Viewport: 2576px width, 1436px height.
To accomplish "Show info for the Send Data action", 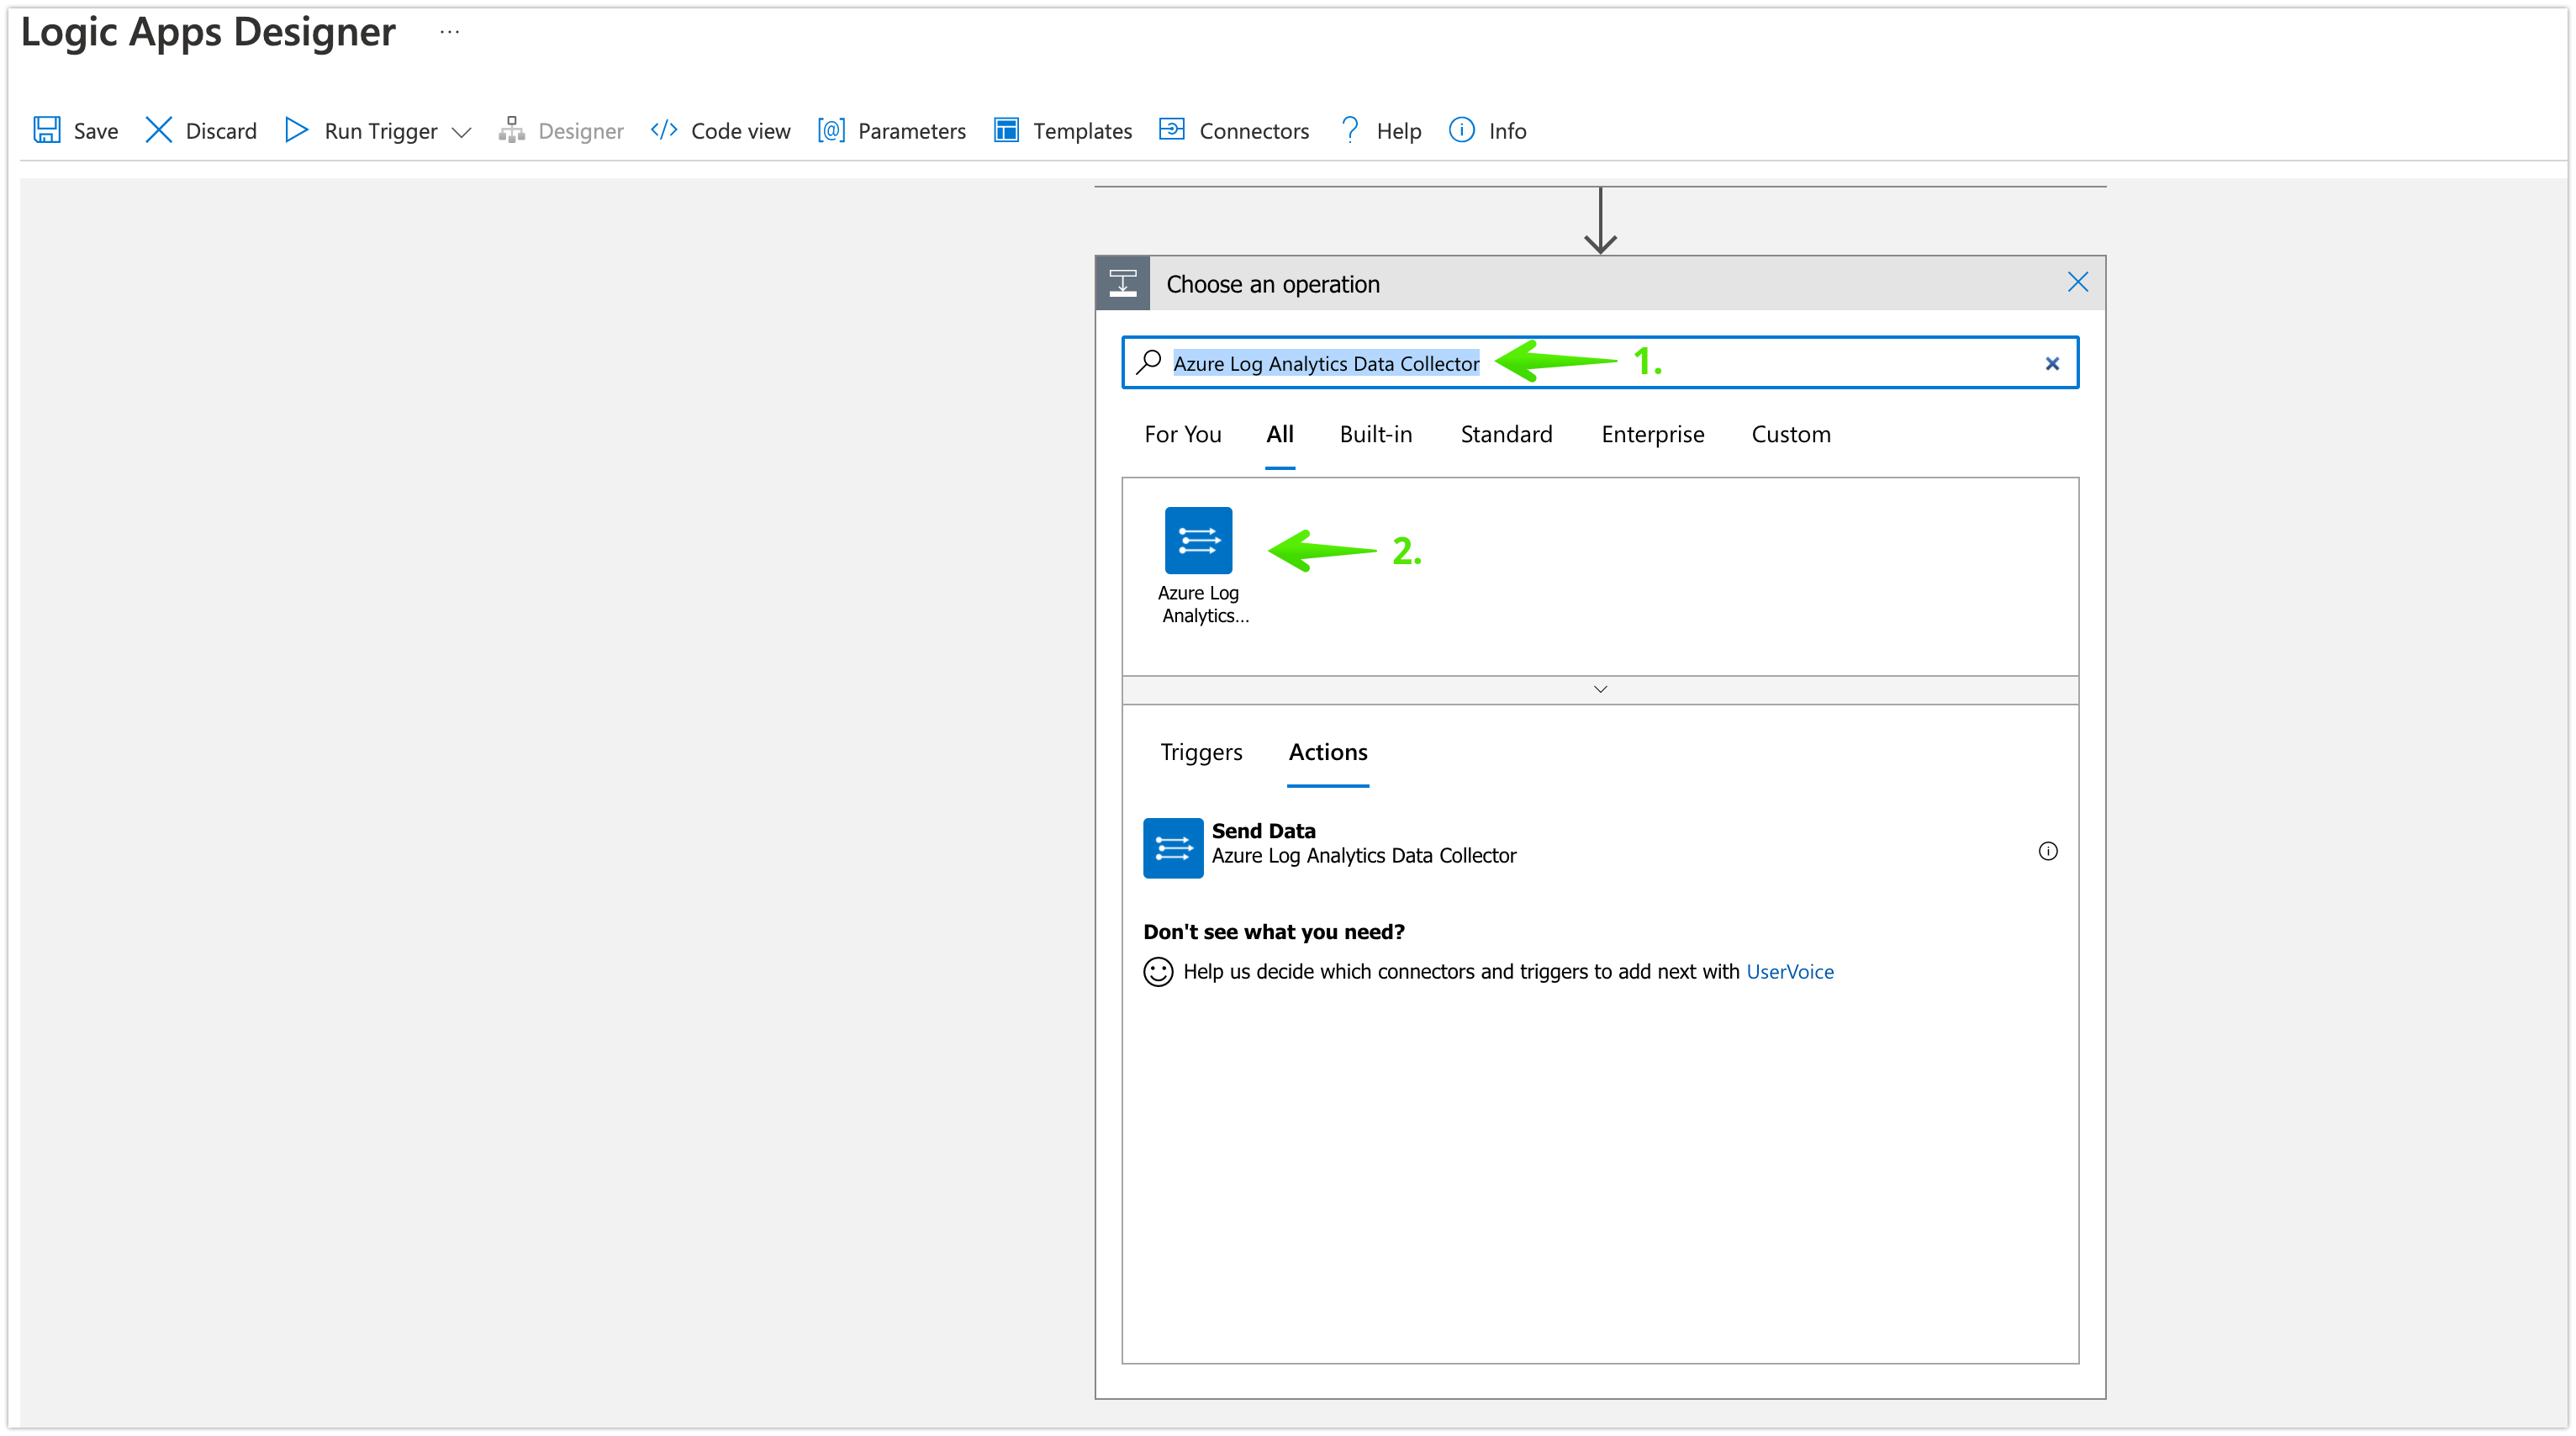I will [x=2048, y=851].
